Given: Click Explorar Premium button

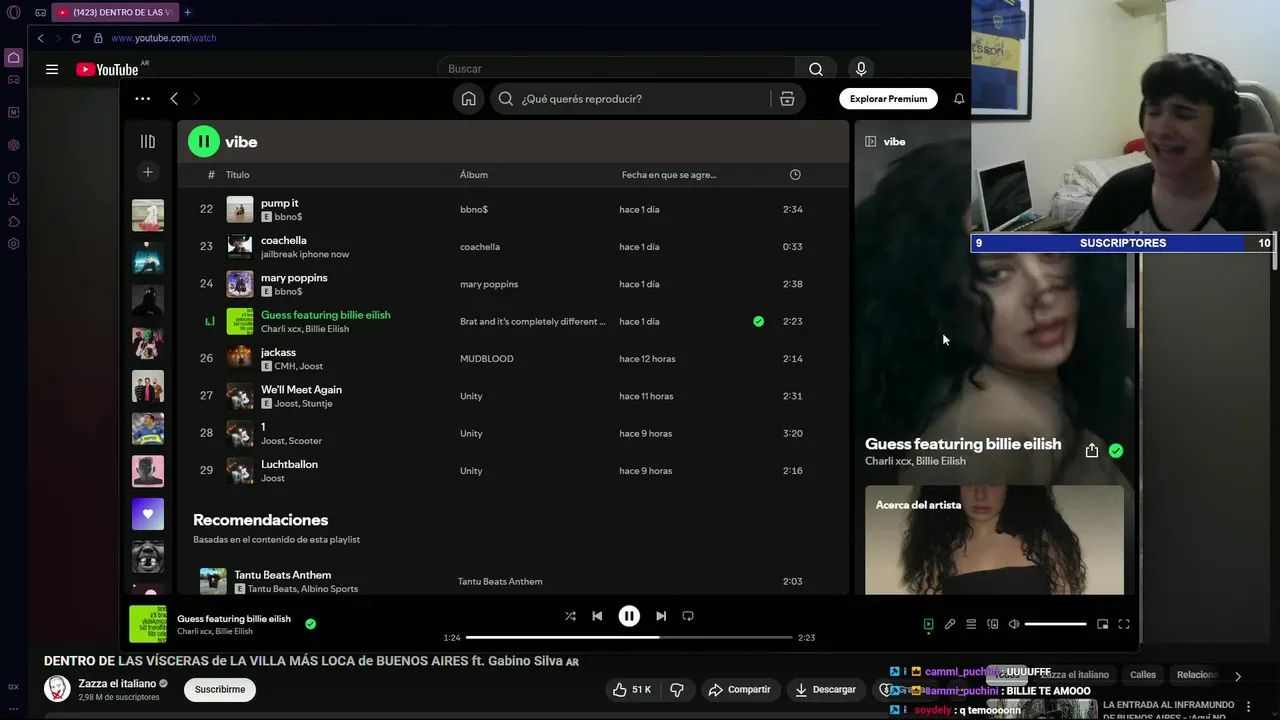Looking at the screenshot, I should pyautogui.click(x=888, y=98).
